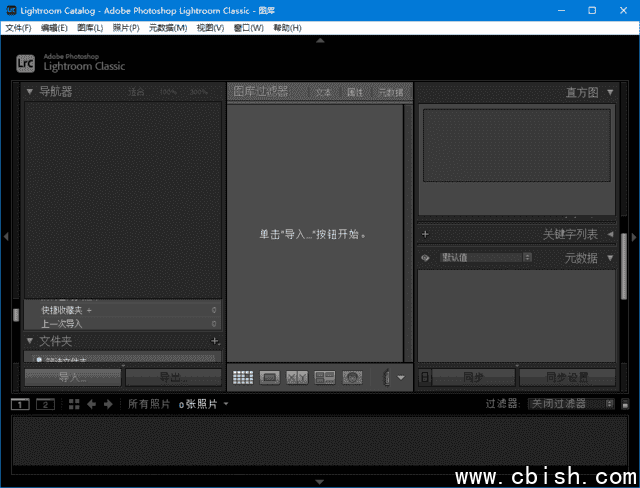Open toolbar content dropdown arrow
The height and width of the screenshot is (488, 640).
401,377
